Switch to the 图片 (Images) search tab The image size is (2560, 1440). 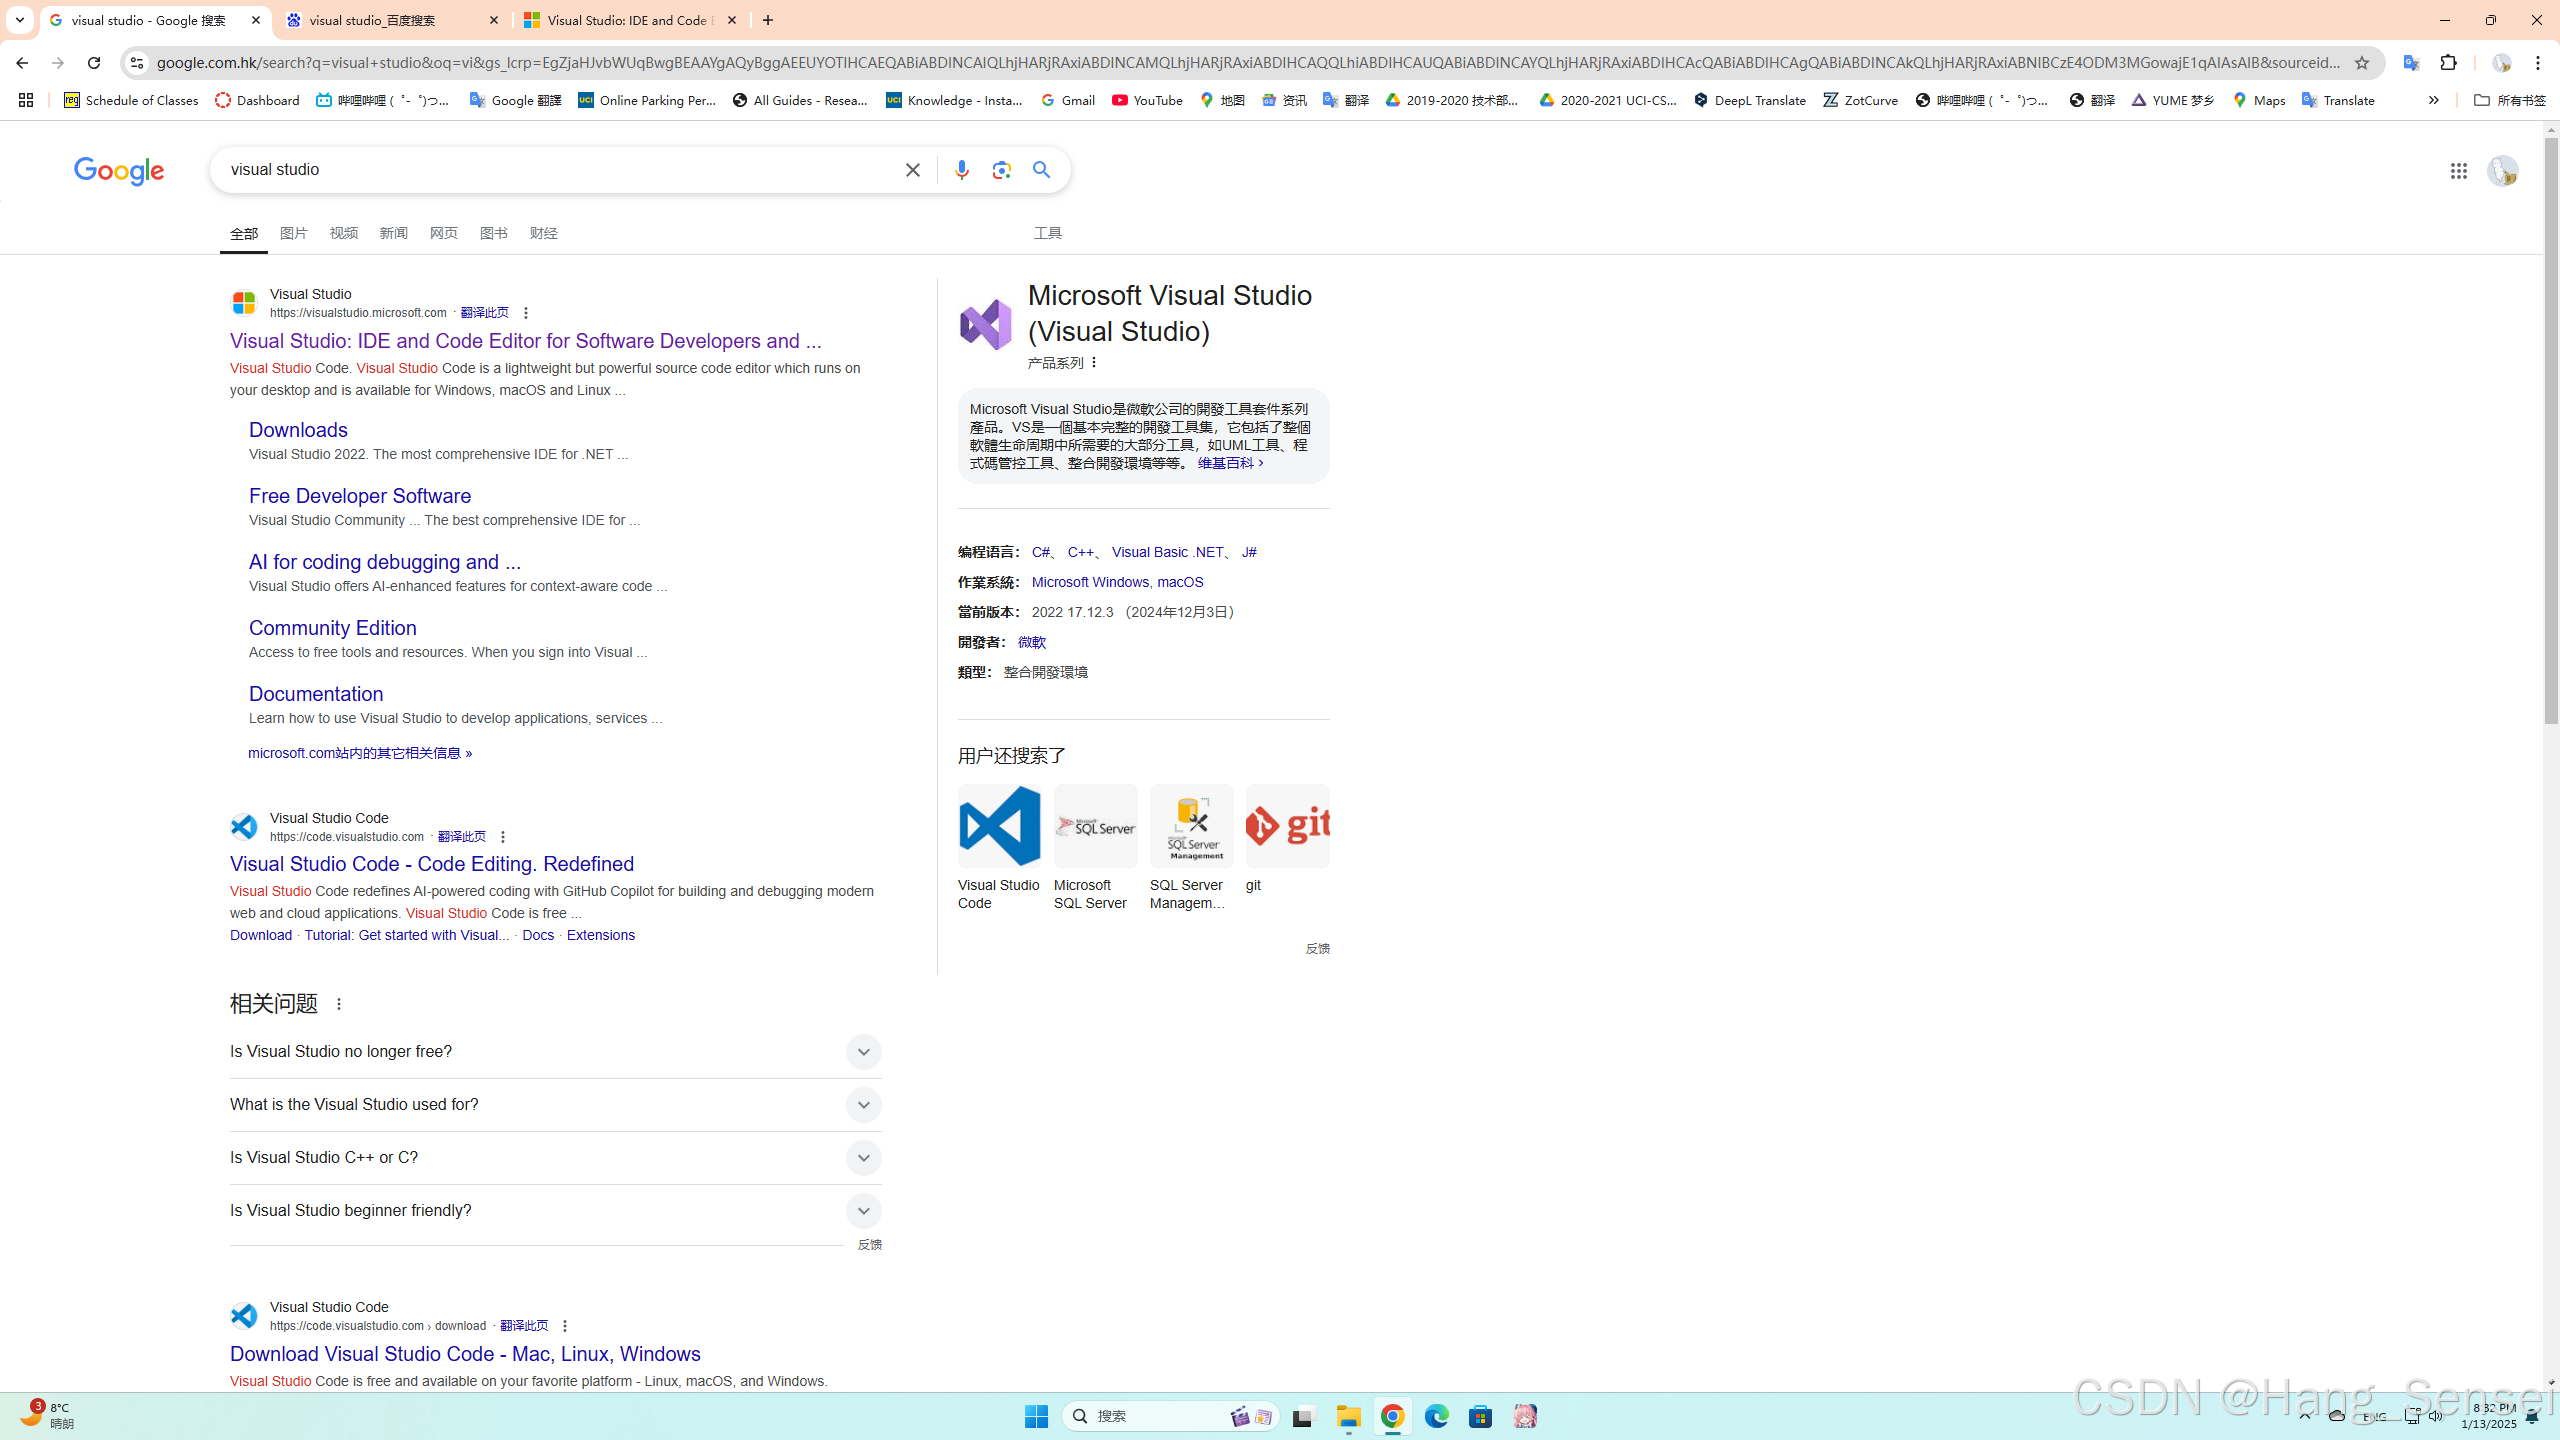point(293,233)
